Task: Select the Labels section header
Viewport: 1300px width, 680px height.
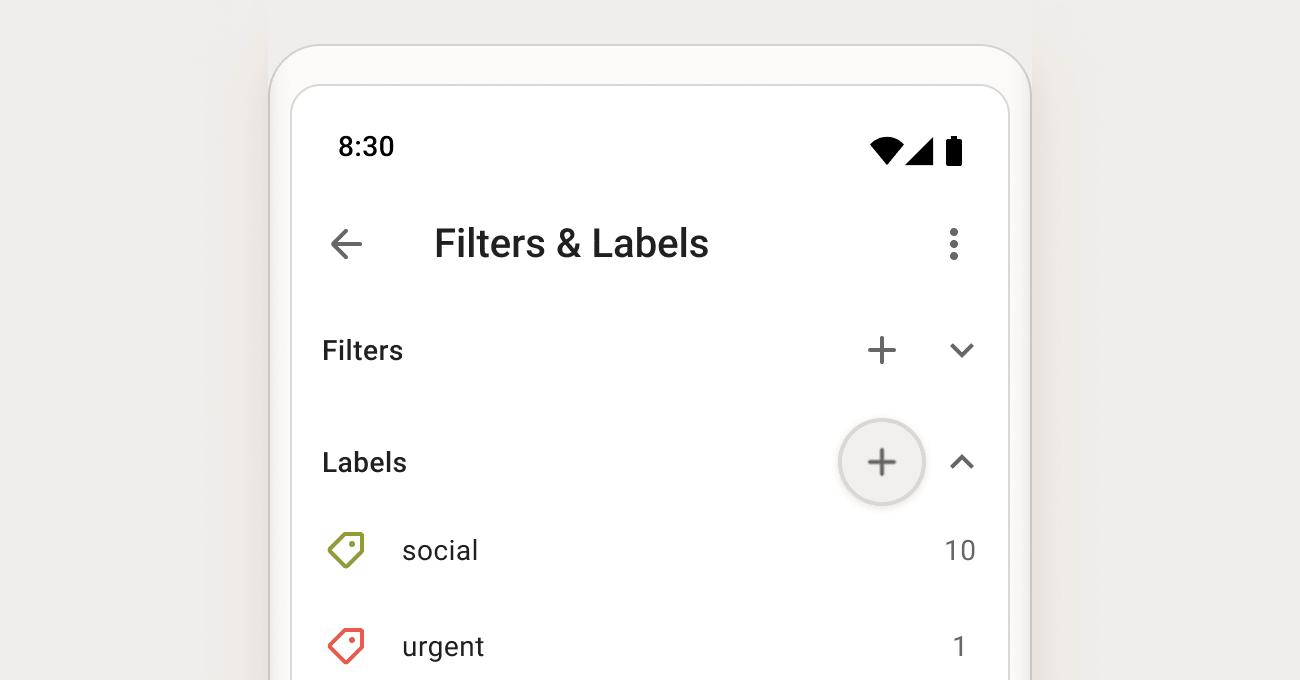Action: click(364, 462)
